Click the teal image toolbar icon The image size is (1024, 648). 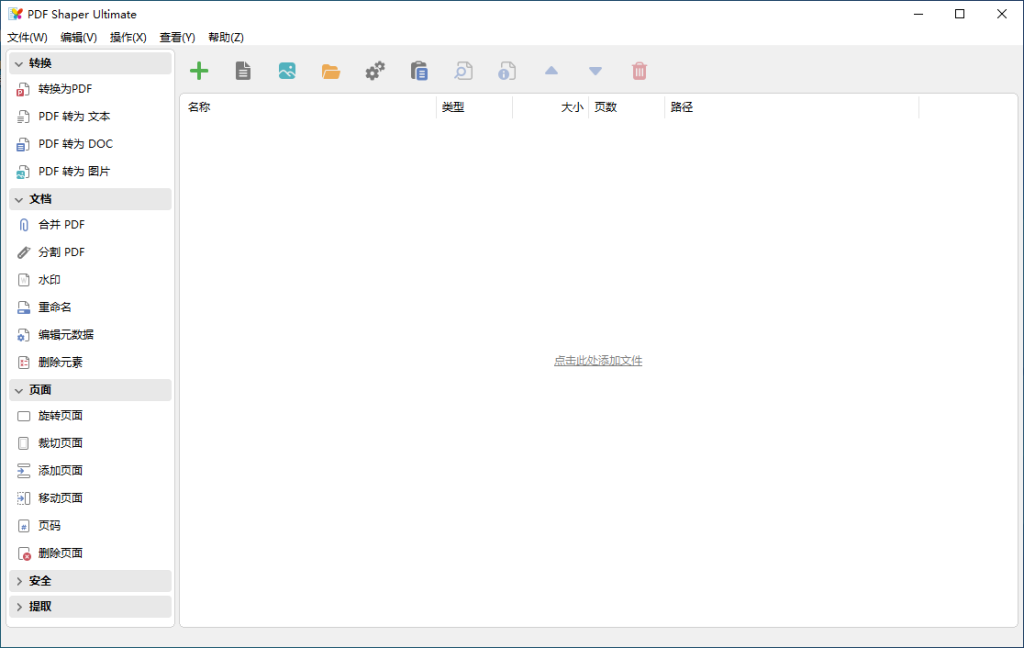[287, 71]
